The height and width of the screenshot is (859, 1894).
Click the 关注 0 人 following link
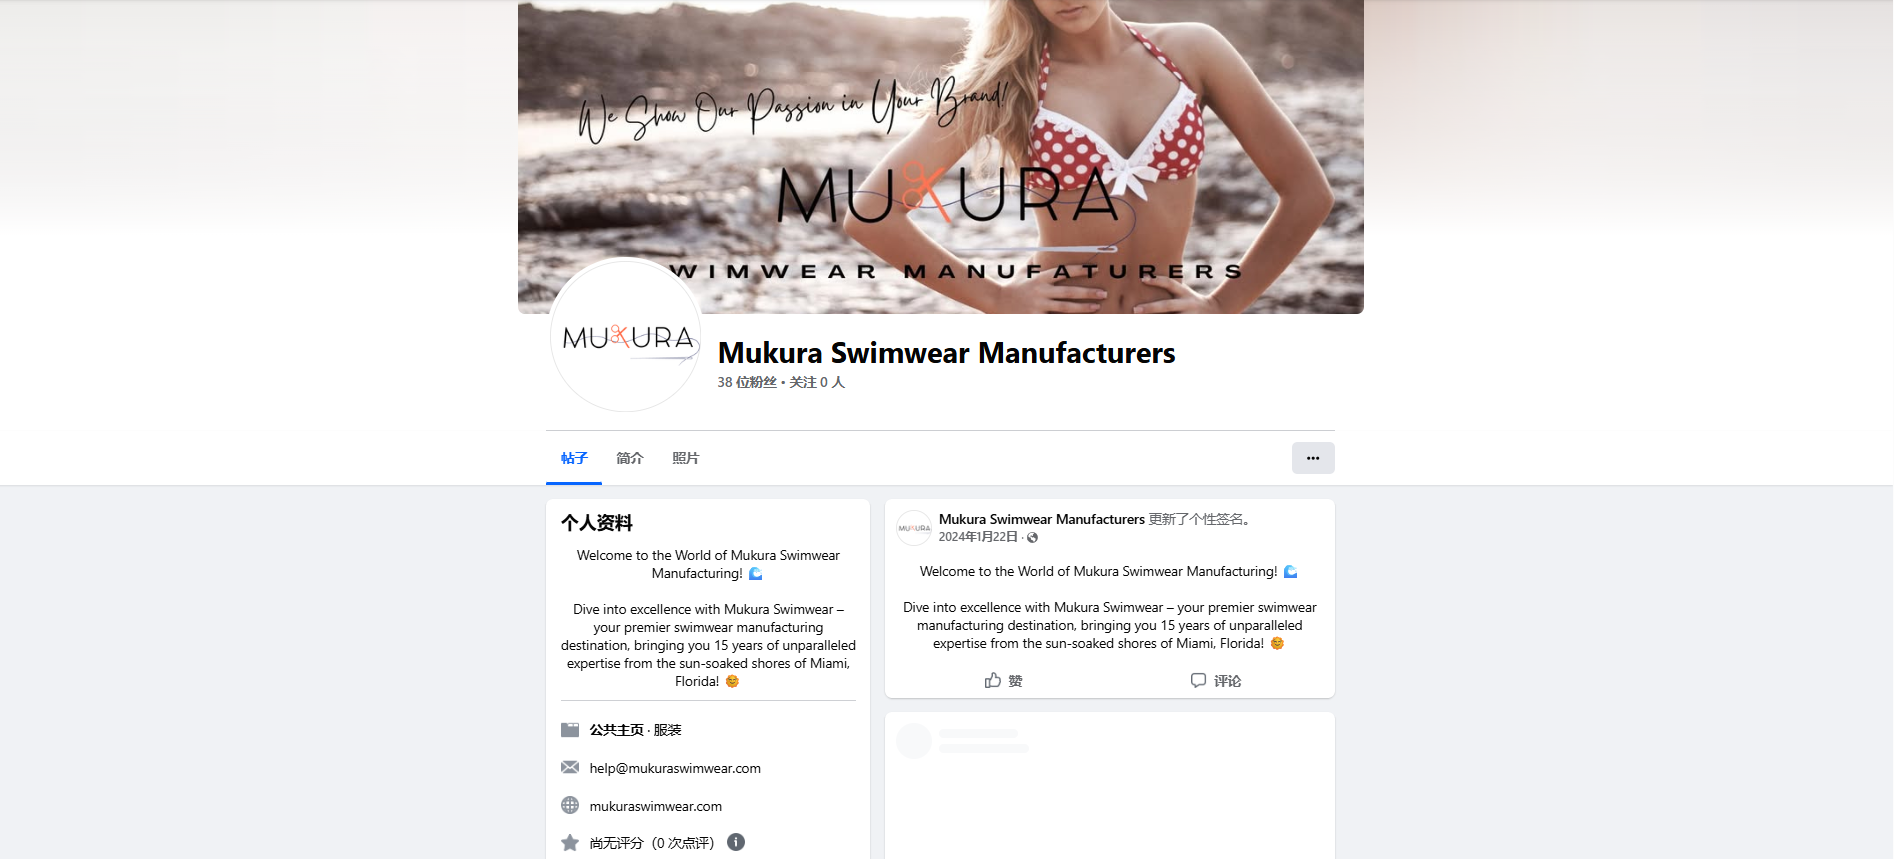tap(817, 382)
